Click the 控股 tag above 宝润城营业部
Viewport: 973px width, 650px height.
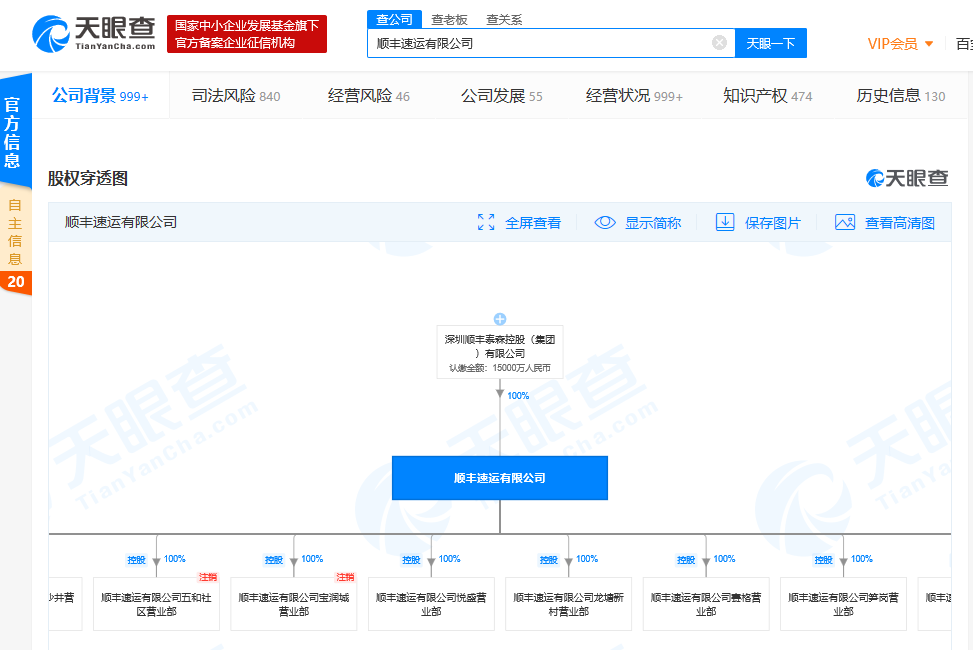274,559
